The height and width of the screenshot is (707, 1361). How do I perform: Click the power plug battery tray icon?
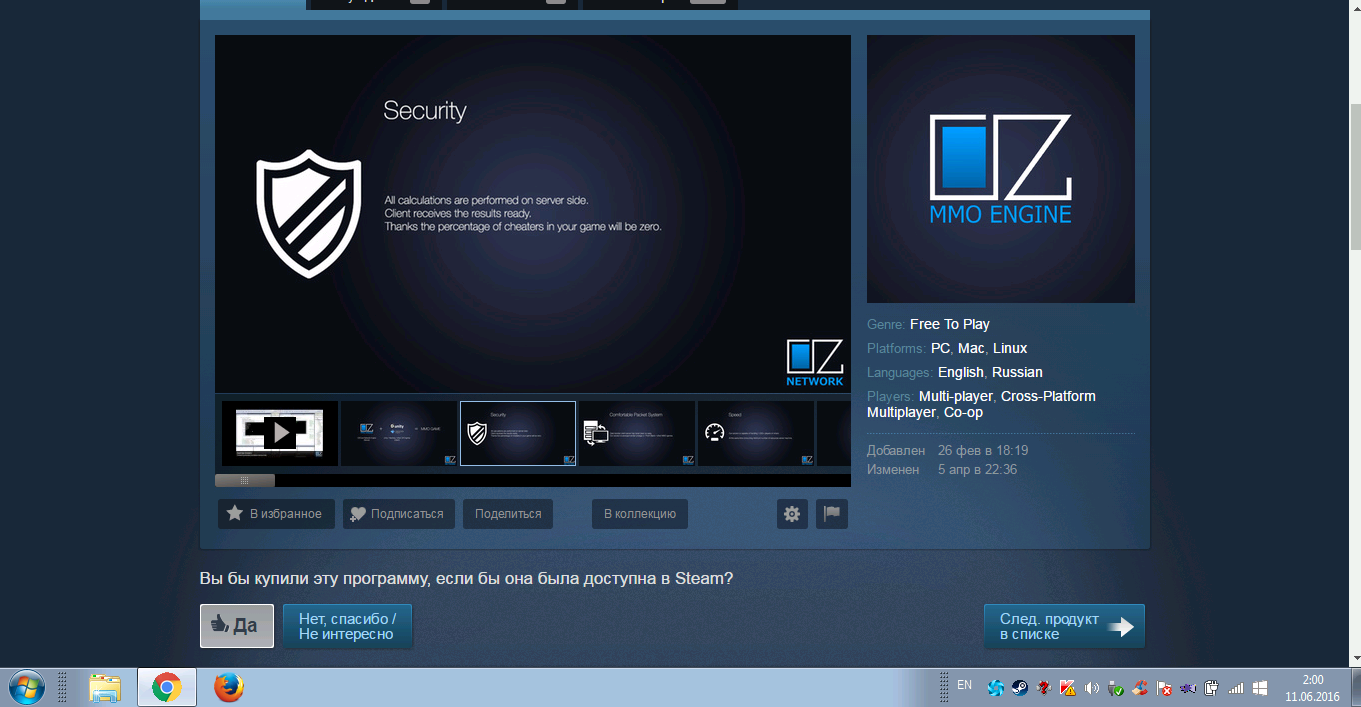tap(1212, 688)
